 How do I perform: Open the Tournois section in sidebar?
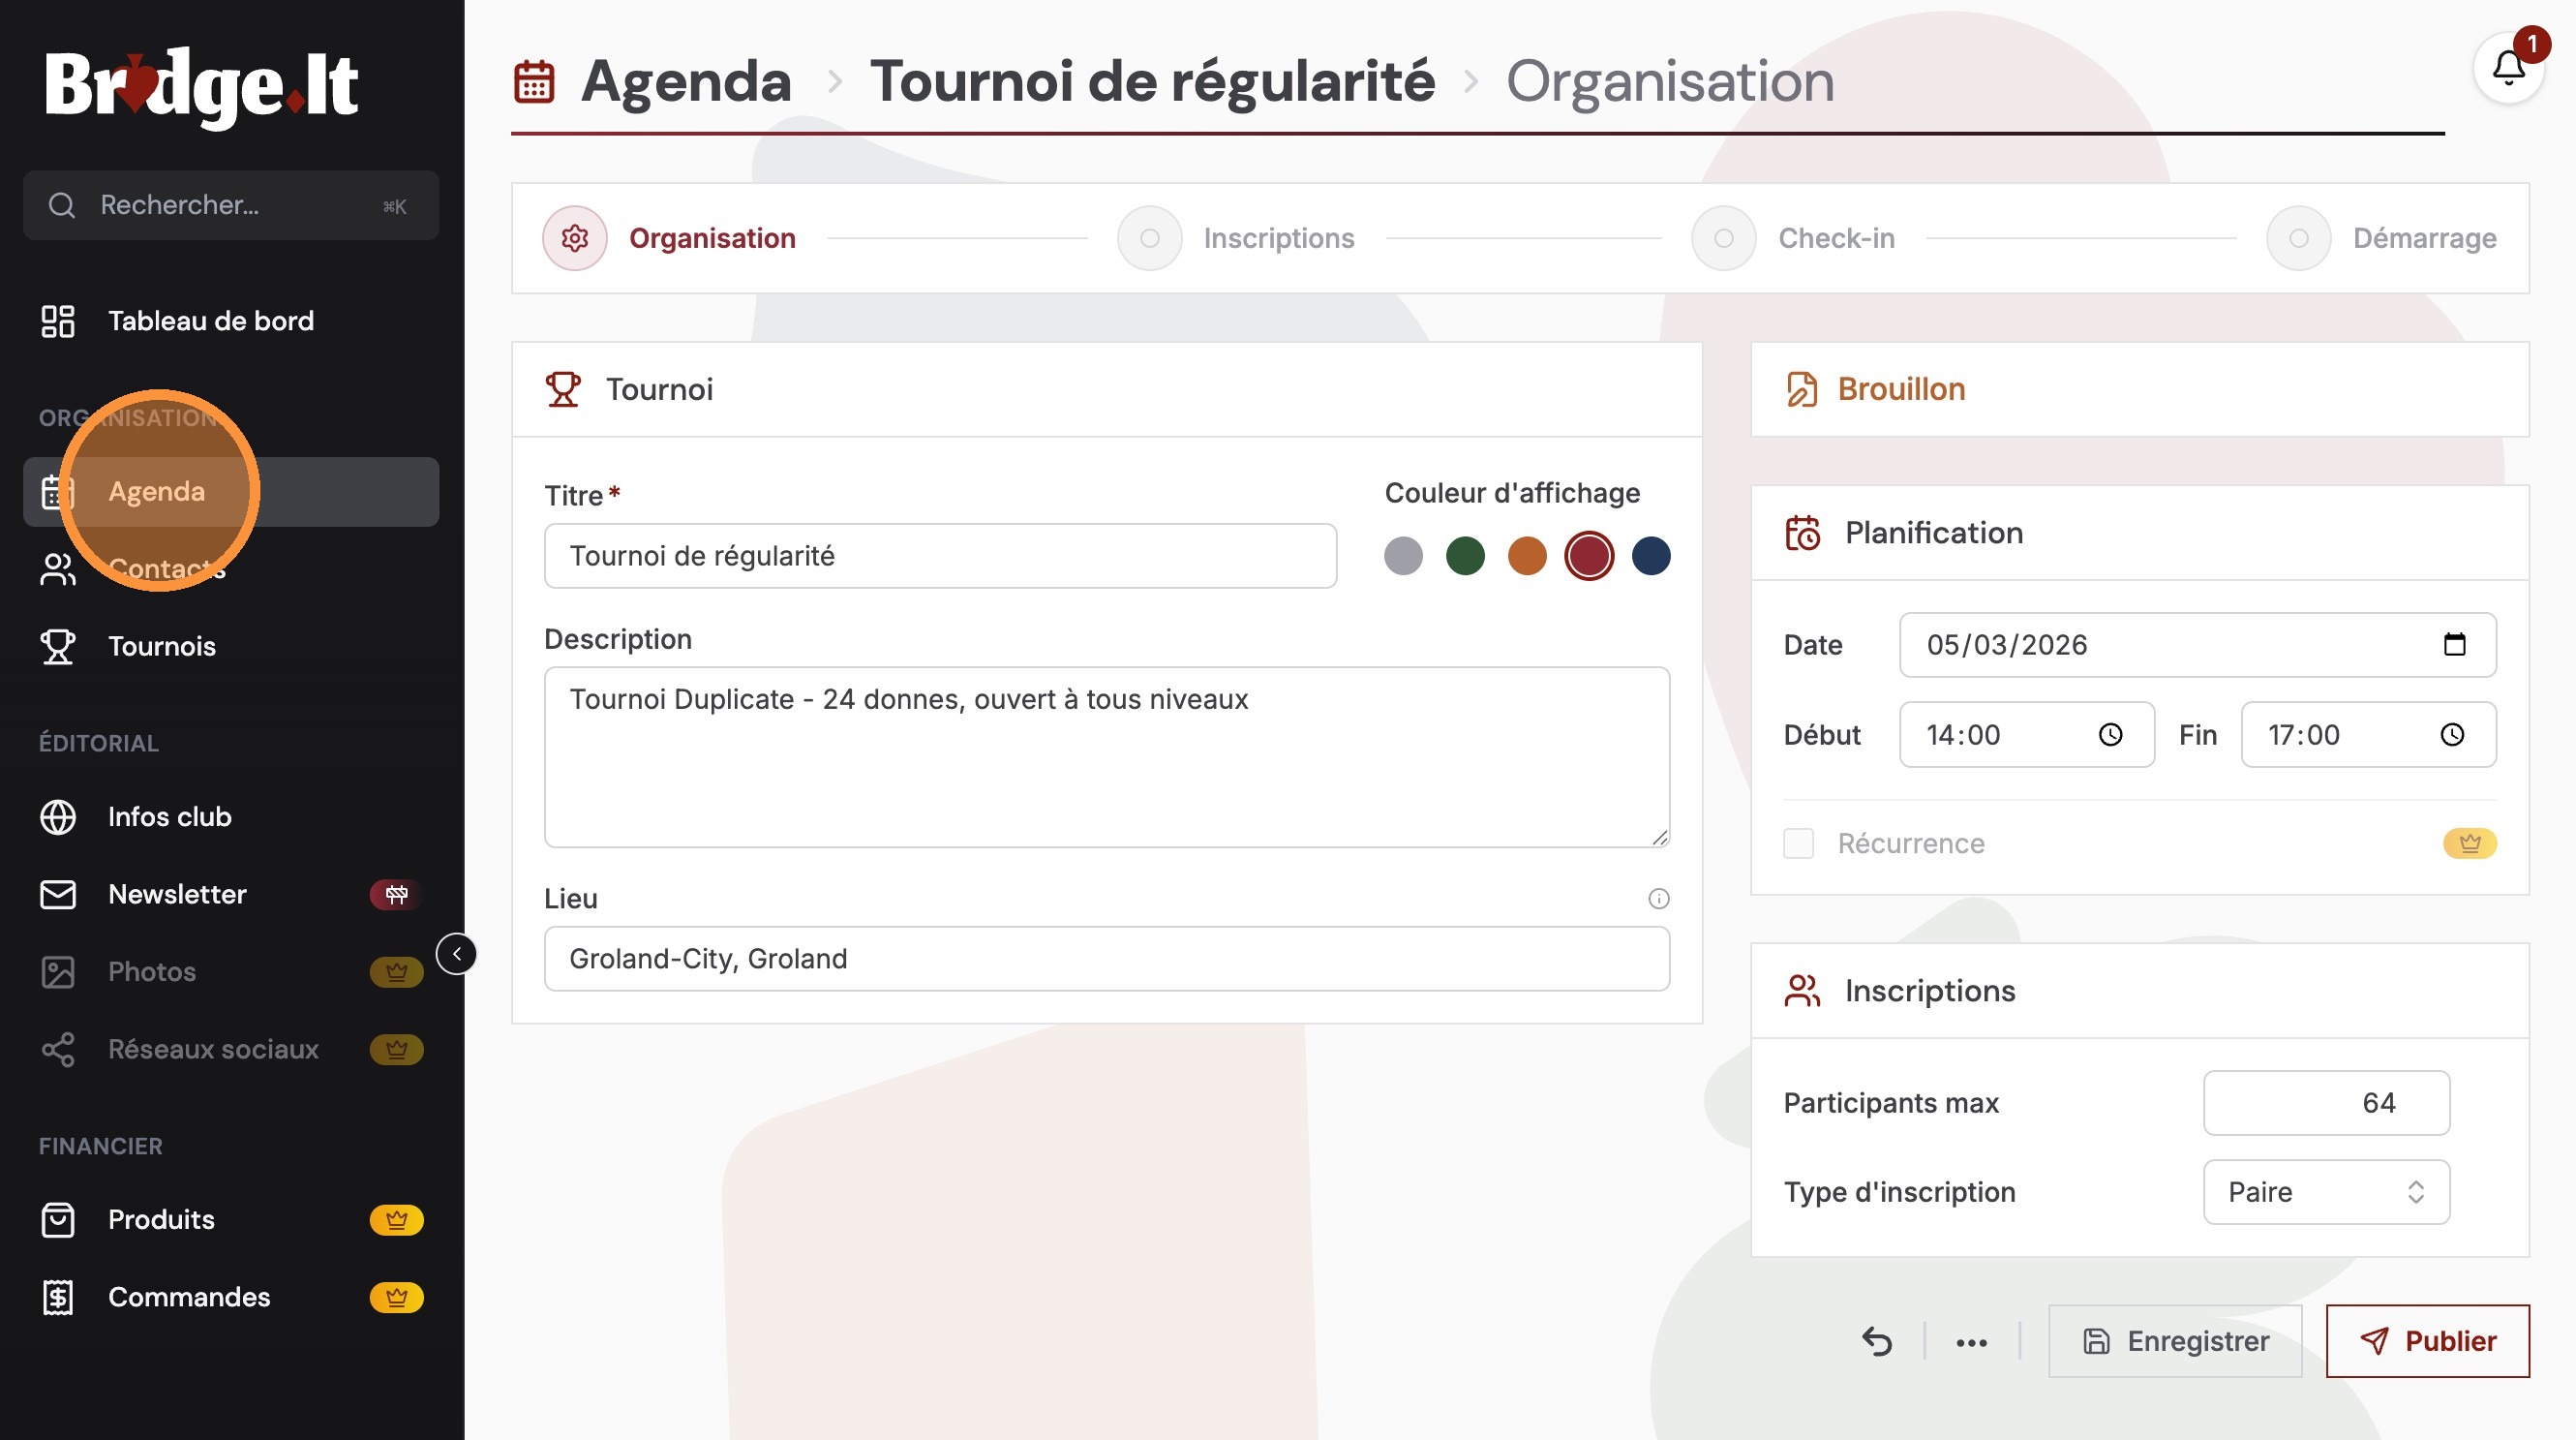click(161, 646)
